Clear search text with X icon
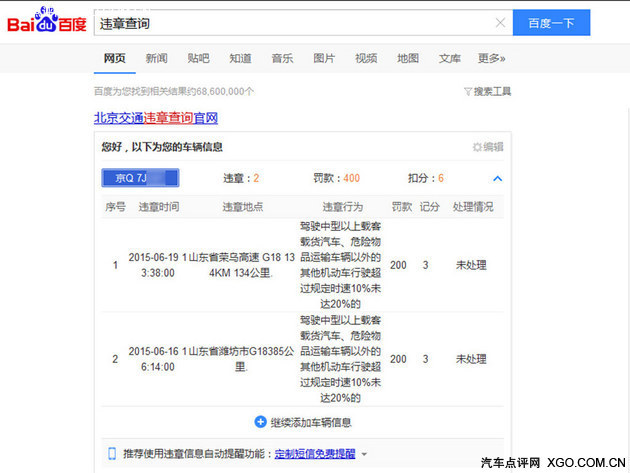The width and height of the screenshot is (630, 473). pos(500,23)
